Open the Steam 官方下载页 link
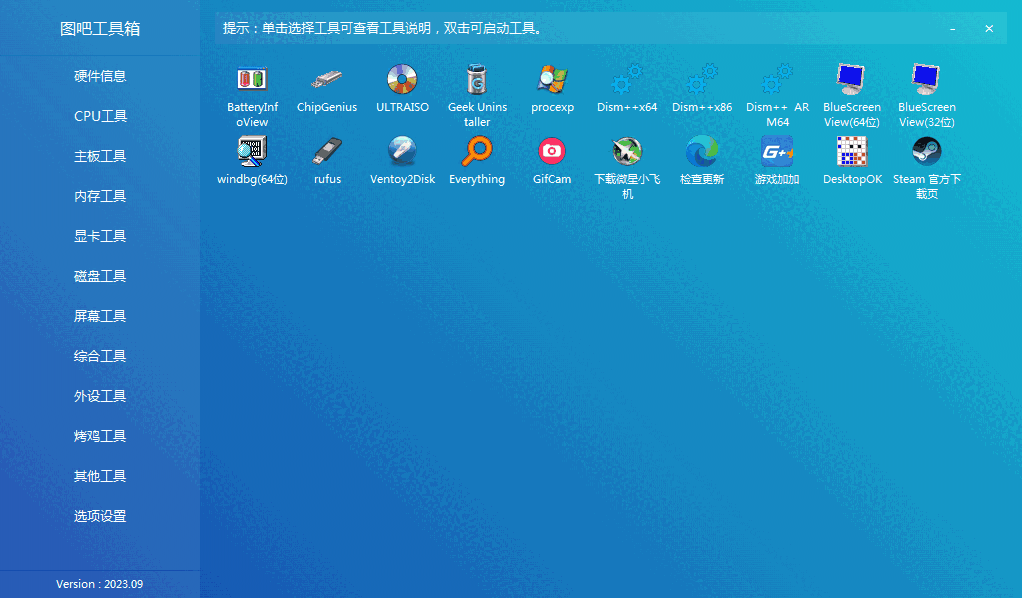Screen dimensions: 1022x598 click(x=926, y=165)
